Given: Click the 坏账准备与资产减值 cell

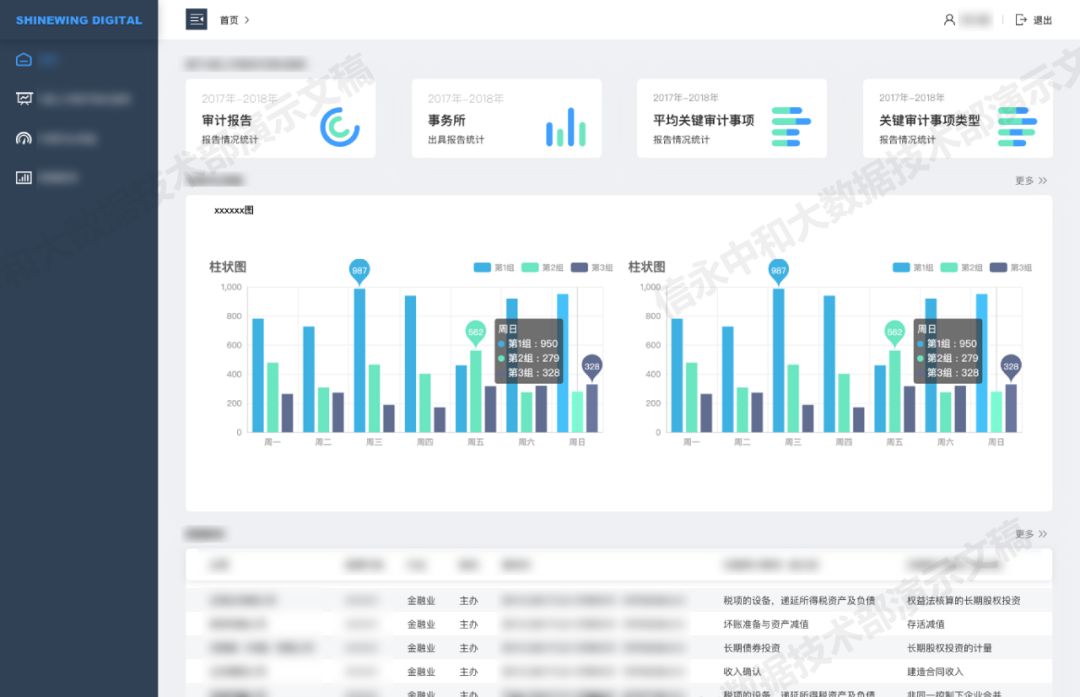Looking at the screenshot, I should click(766, 624).
